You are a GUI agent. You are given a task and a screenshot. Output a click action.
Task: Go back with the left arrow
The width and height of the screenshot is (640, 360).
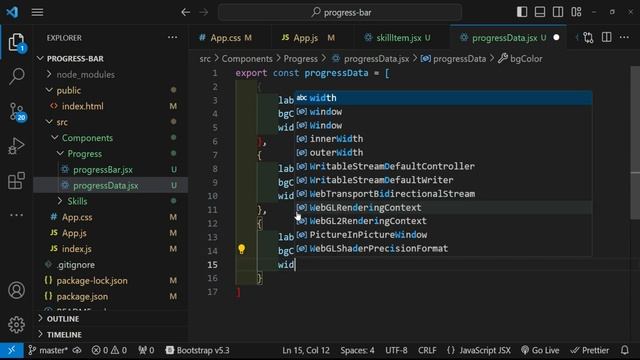tap(186, 12)
